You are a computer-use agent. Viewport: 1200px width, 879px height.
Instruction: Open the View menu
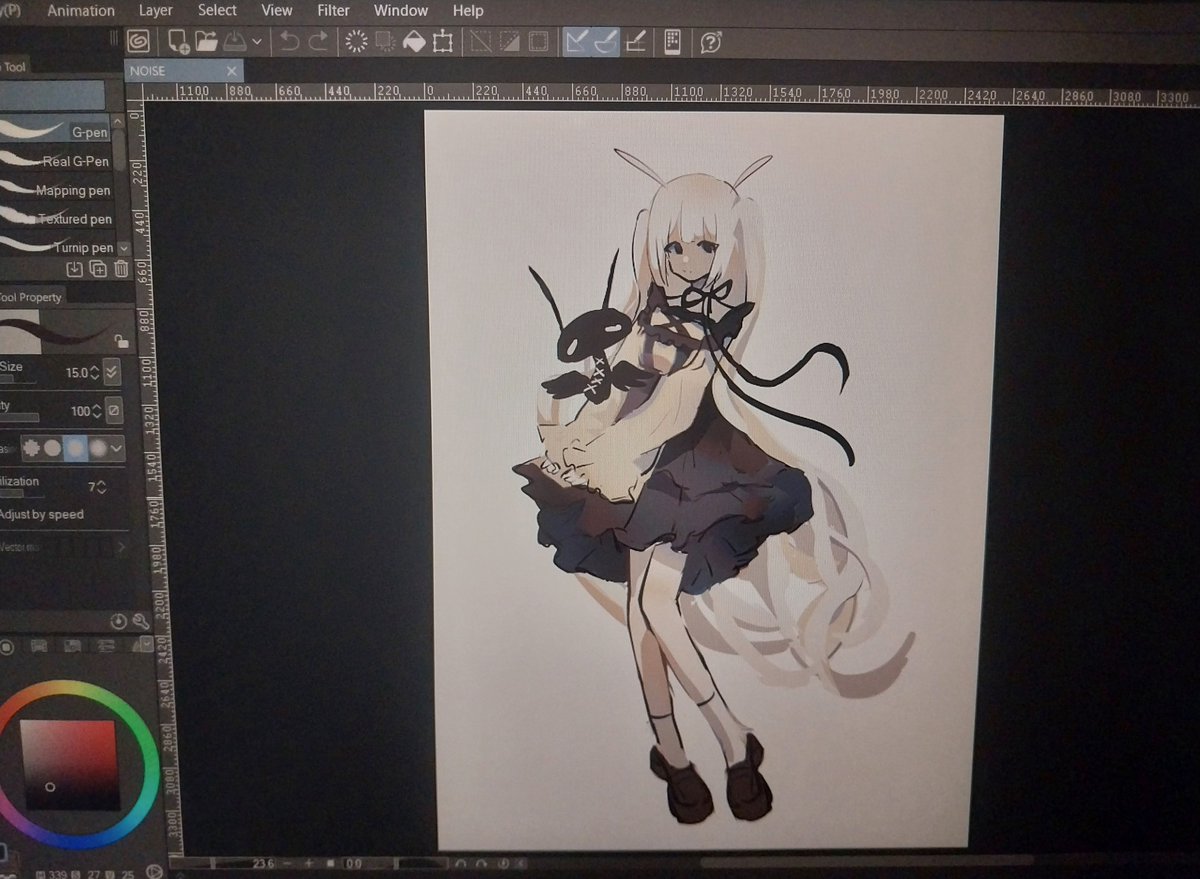[x=277, y=10]
